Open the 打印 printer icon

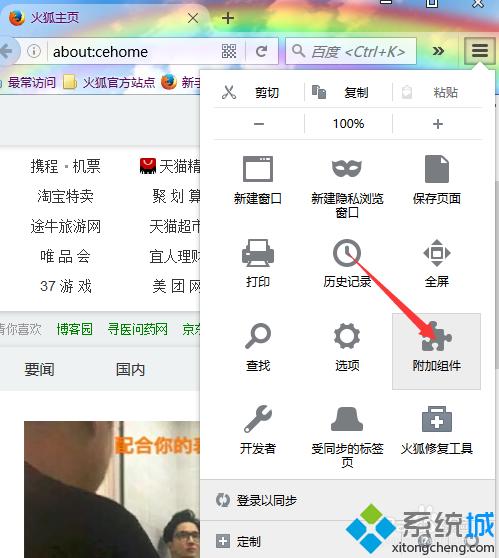258,253
